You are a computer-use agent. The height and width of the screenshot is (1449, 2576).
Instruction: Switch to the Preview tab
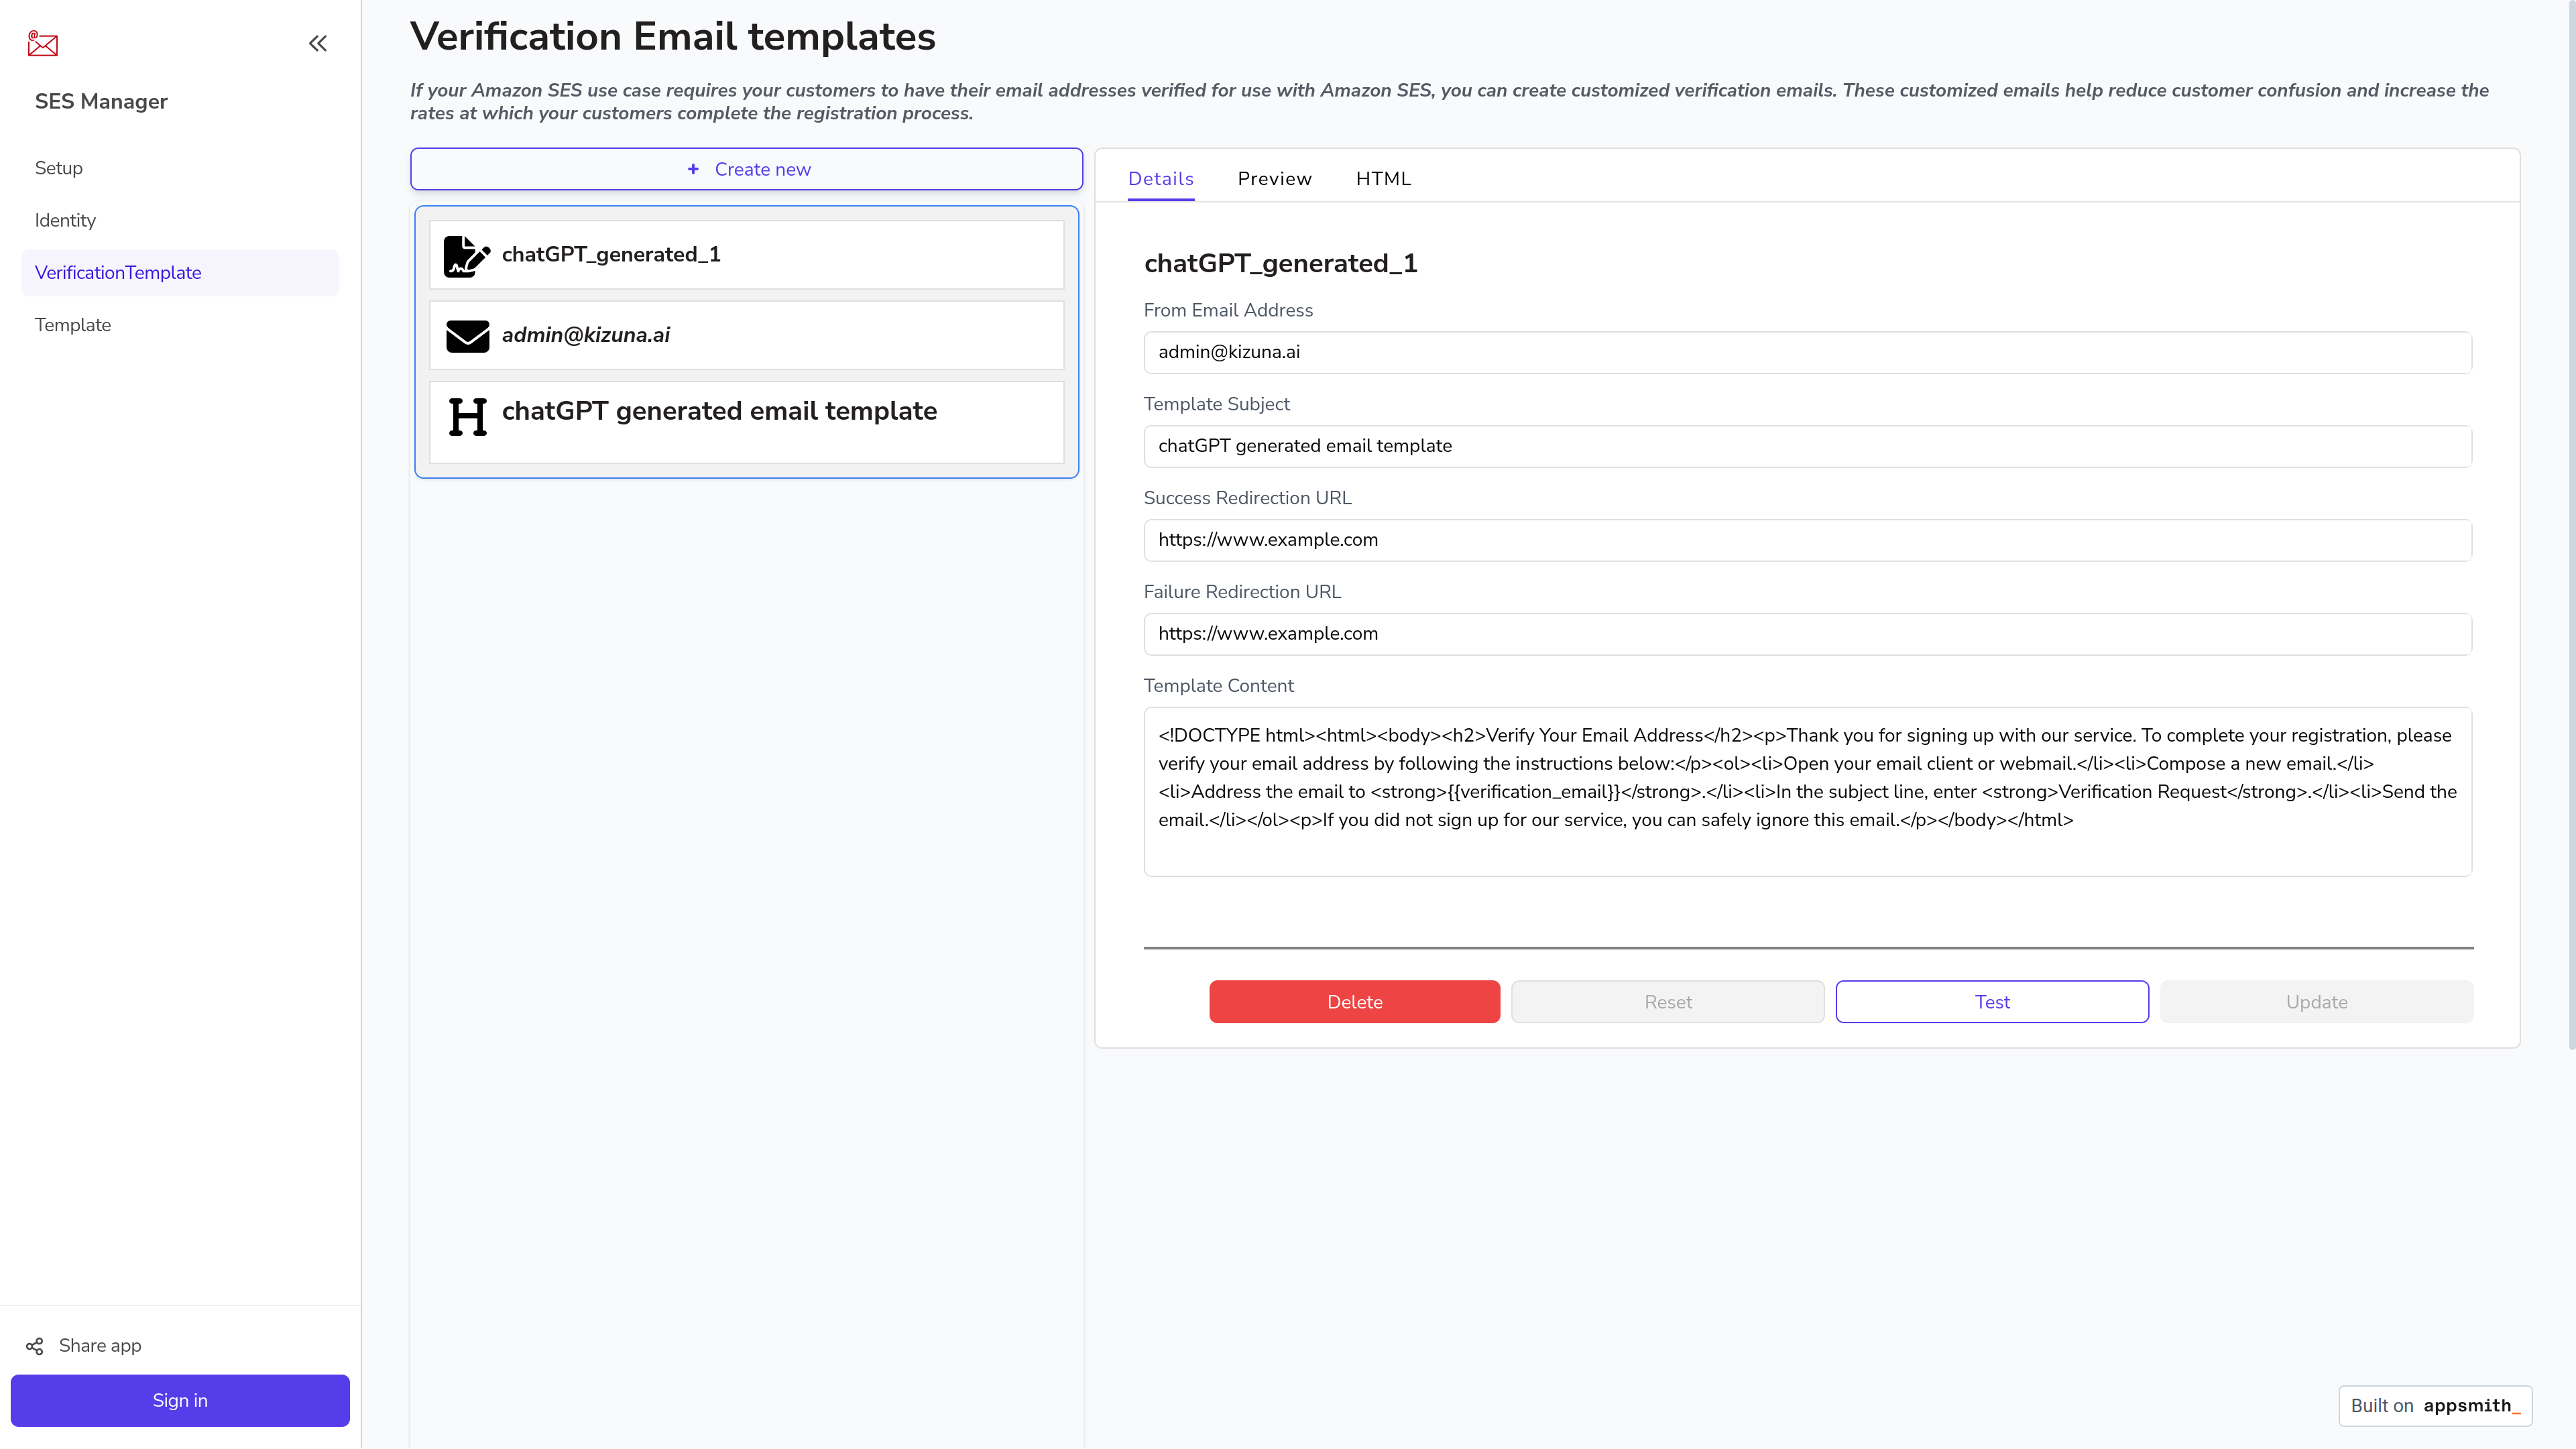click(x=1274, y=179)
